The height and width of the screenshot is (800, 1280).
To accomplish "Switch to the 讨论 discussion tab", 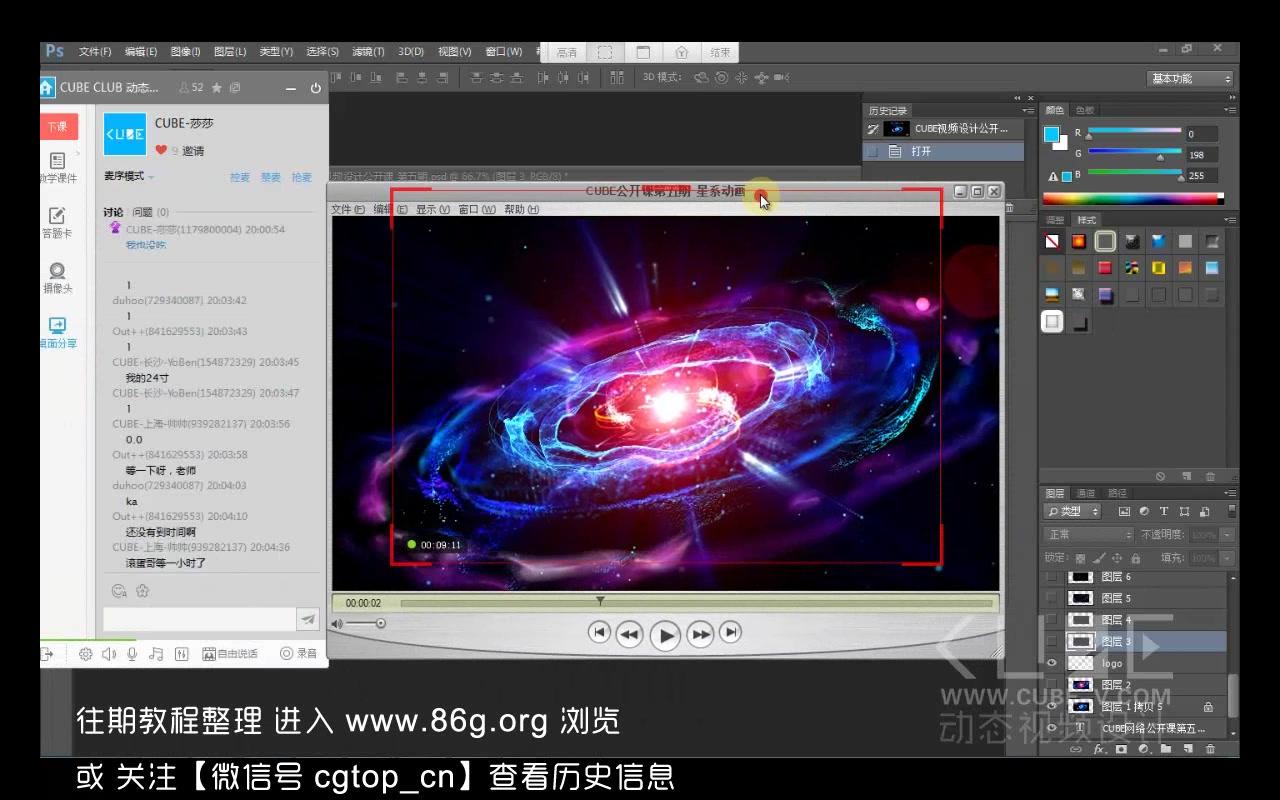I will click(x=113, y=212).
